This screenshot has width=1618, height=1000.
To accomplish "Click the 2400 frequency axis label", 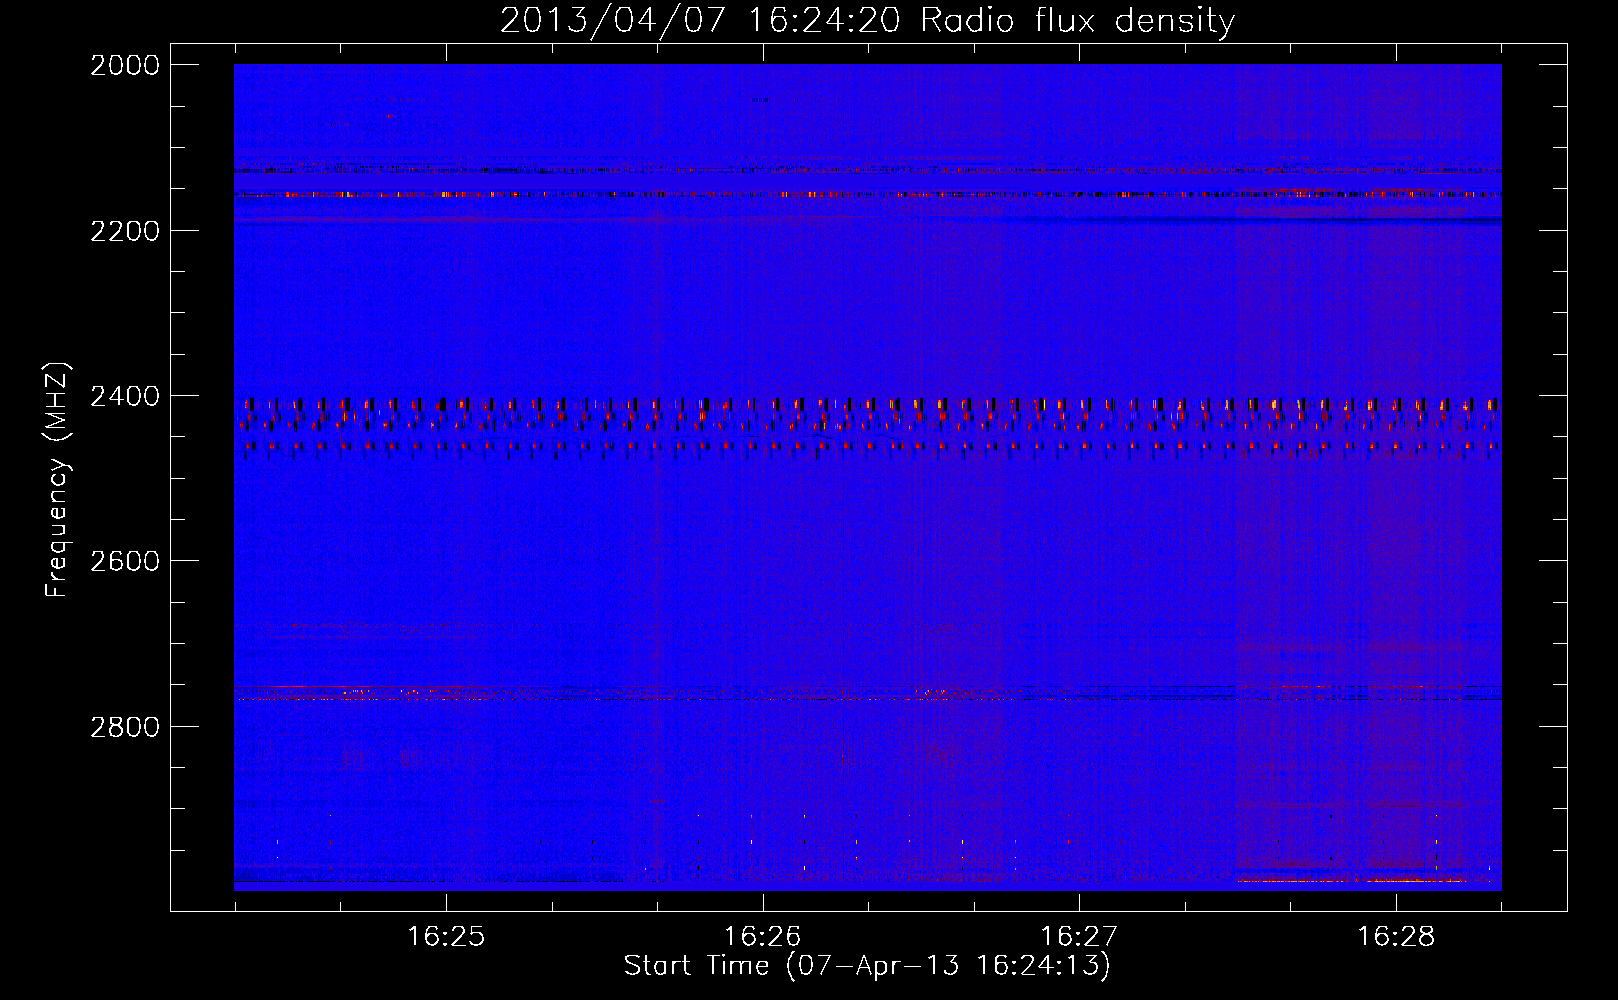I will (125, 396).
